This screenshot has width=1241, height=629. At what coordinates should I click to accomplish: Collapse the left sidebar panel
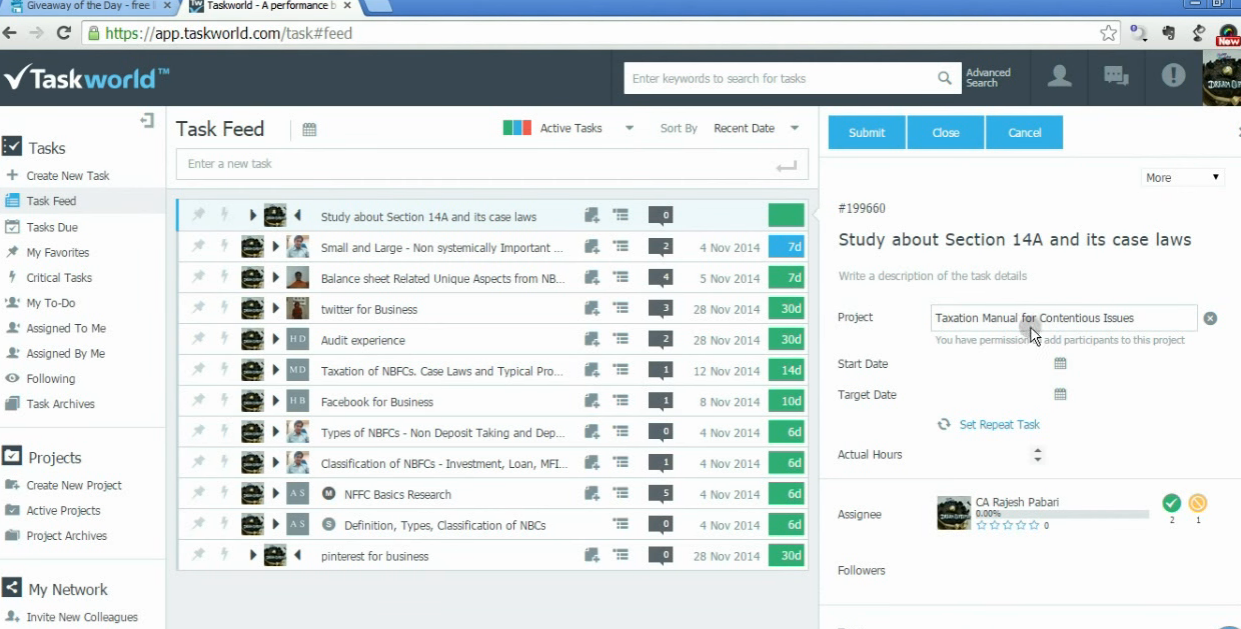pyautogui.click(x=148, y=121)
